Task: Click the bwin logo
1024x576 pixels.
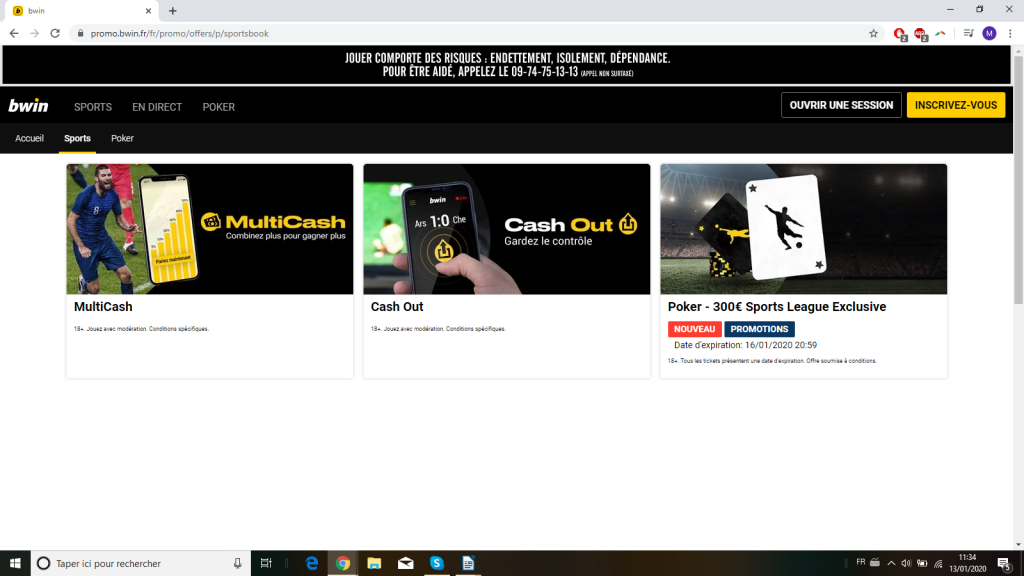Action: point(28,106)
